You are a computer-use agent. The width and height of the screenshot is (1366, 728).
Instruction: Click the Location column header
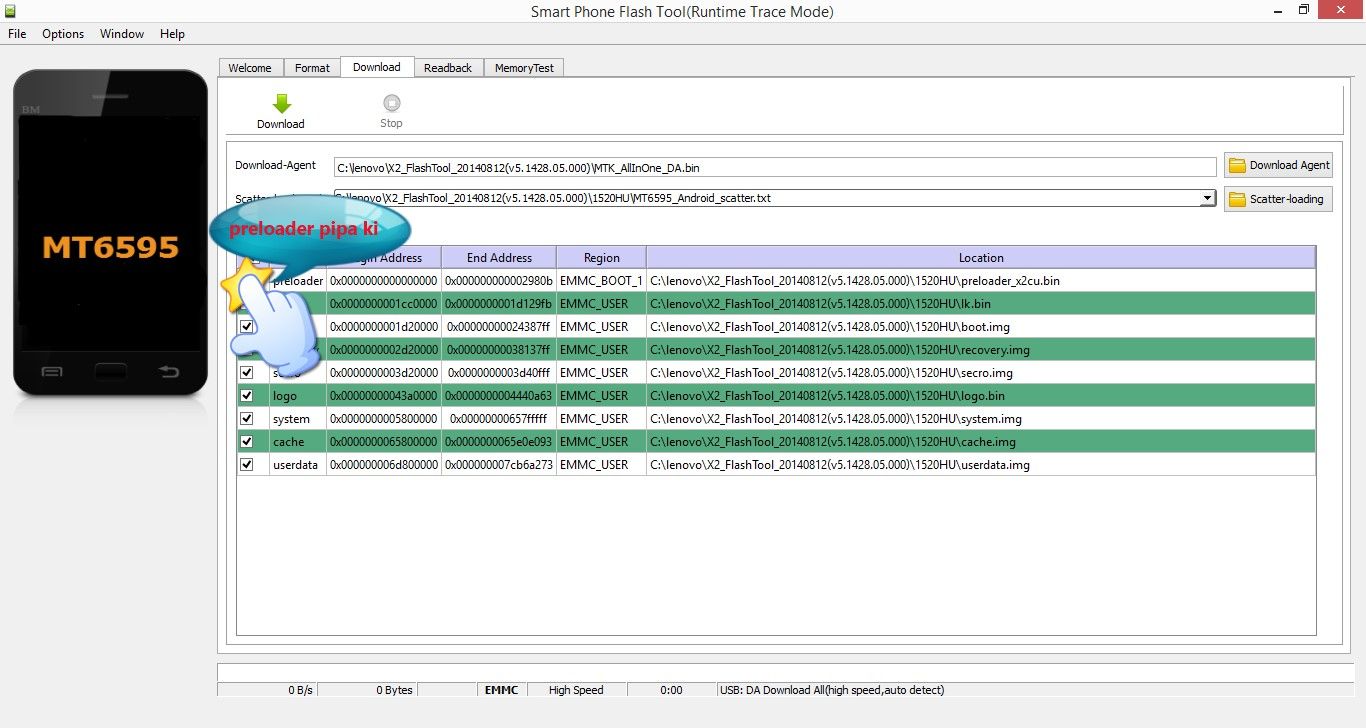[x=981, y=257]
